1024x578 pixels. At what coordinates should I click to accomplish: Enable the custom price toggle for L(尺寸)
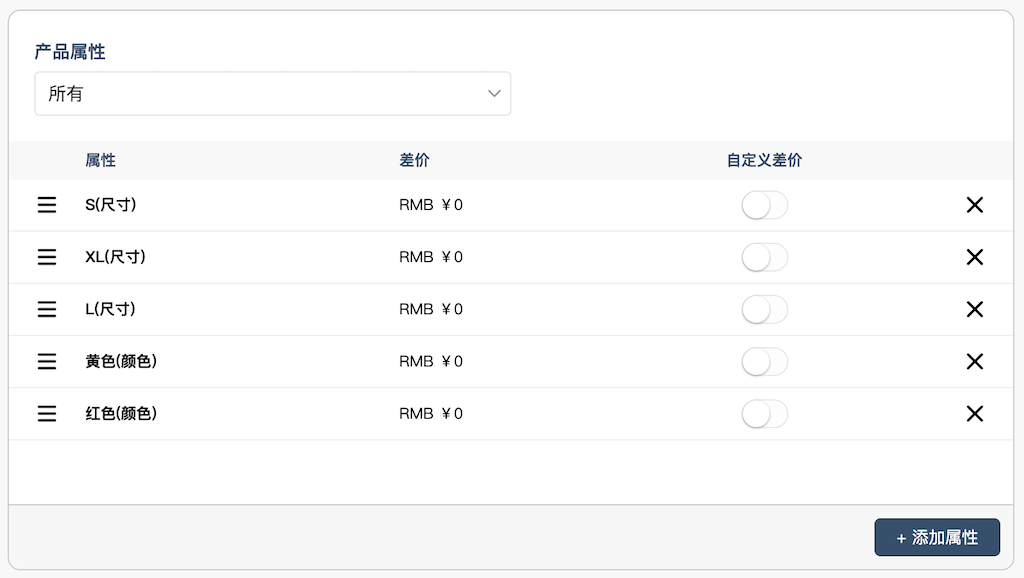click(x=765, y=309)
